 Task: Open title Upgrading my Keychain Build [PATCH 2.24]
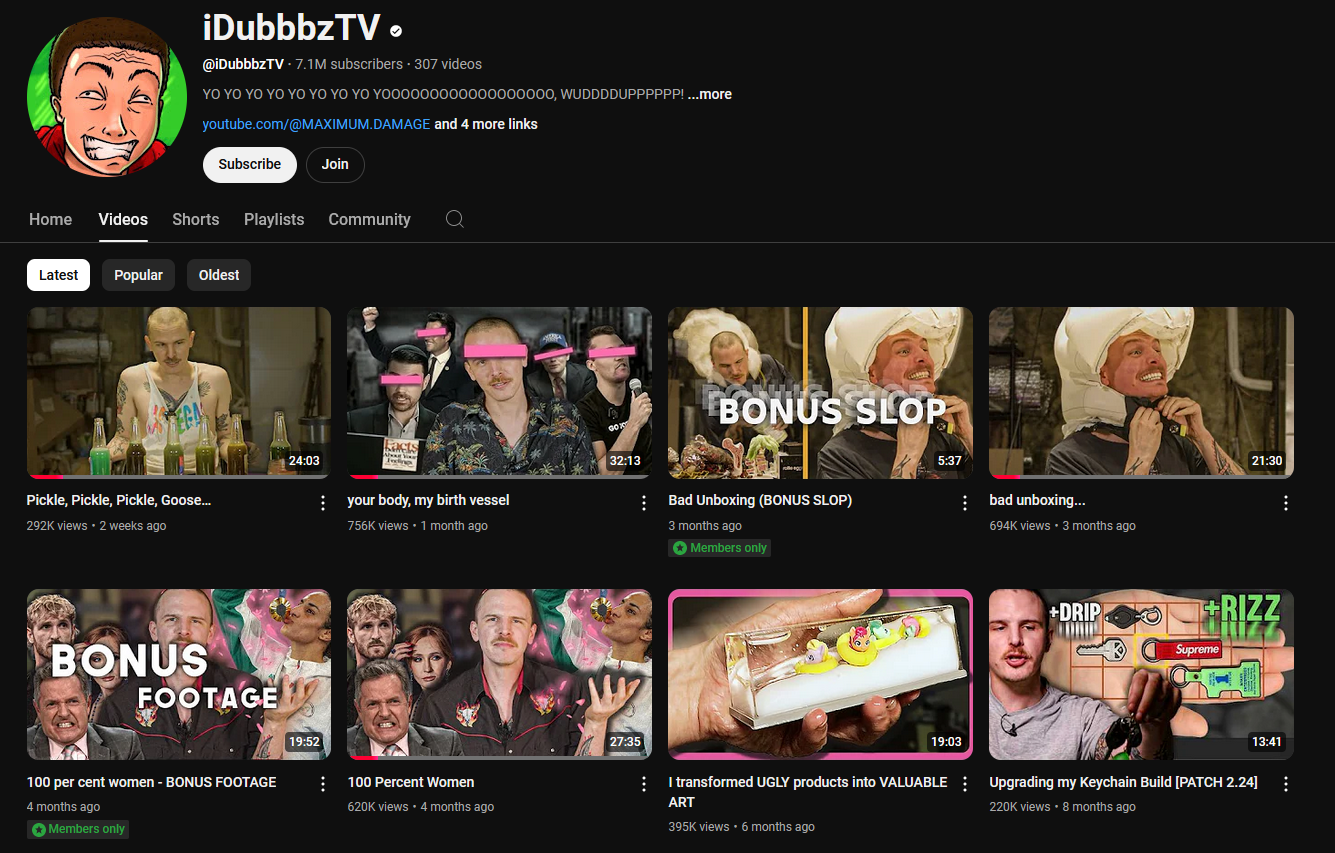pyautogui.click(x=1124, y=782)
